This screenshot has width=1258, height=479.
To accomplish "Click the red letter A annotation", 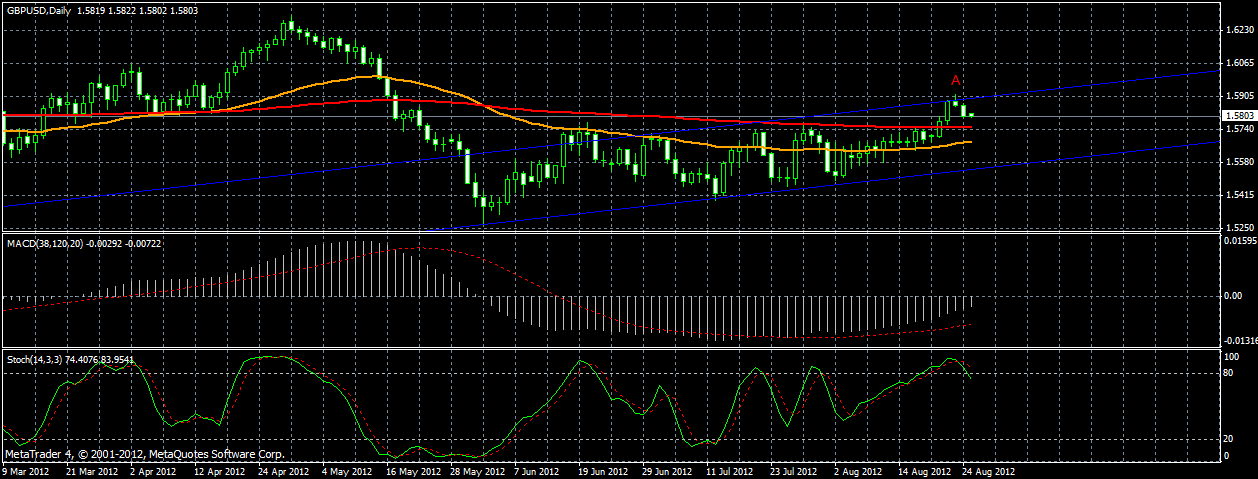I will [x=956, y=80].
